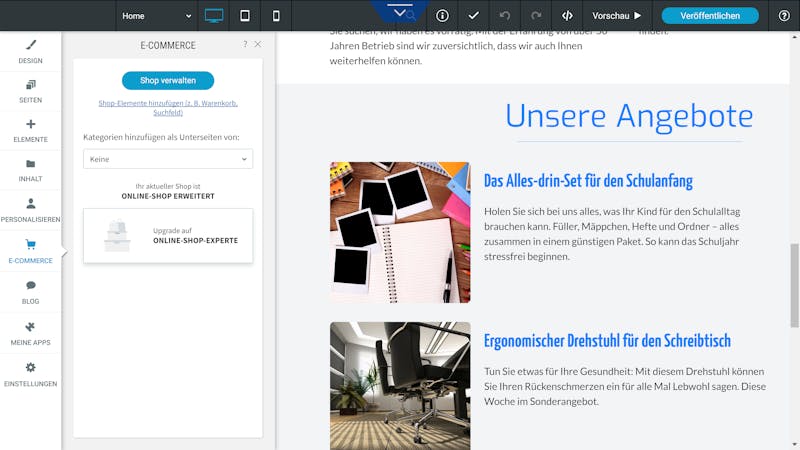Click Shop-Elemente hinzufügen link
The height and width of the screenshot is (450, 800).
(x=168, y=108)
